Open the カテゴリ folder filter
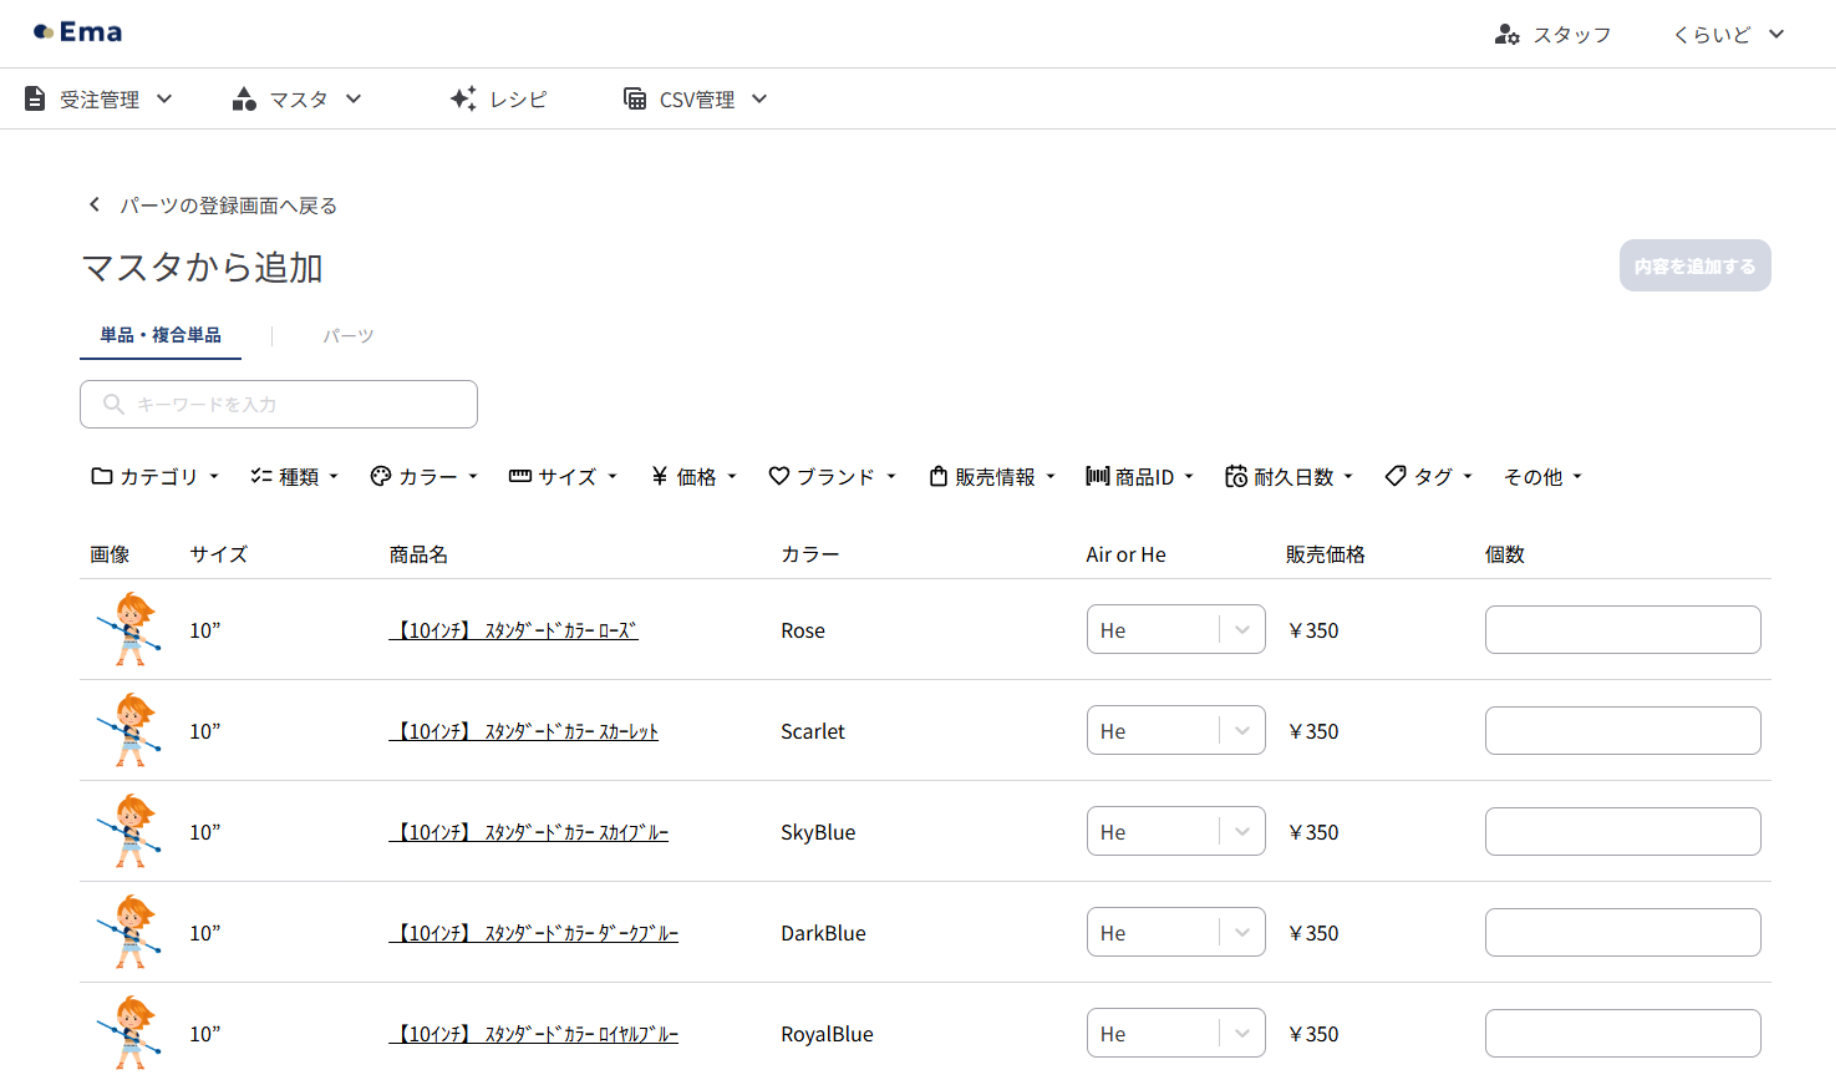The width and height of the screenshot is (1836, 1080). pos(155,477)
